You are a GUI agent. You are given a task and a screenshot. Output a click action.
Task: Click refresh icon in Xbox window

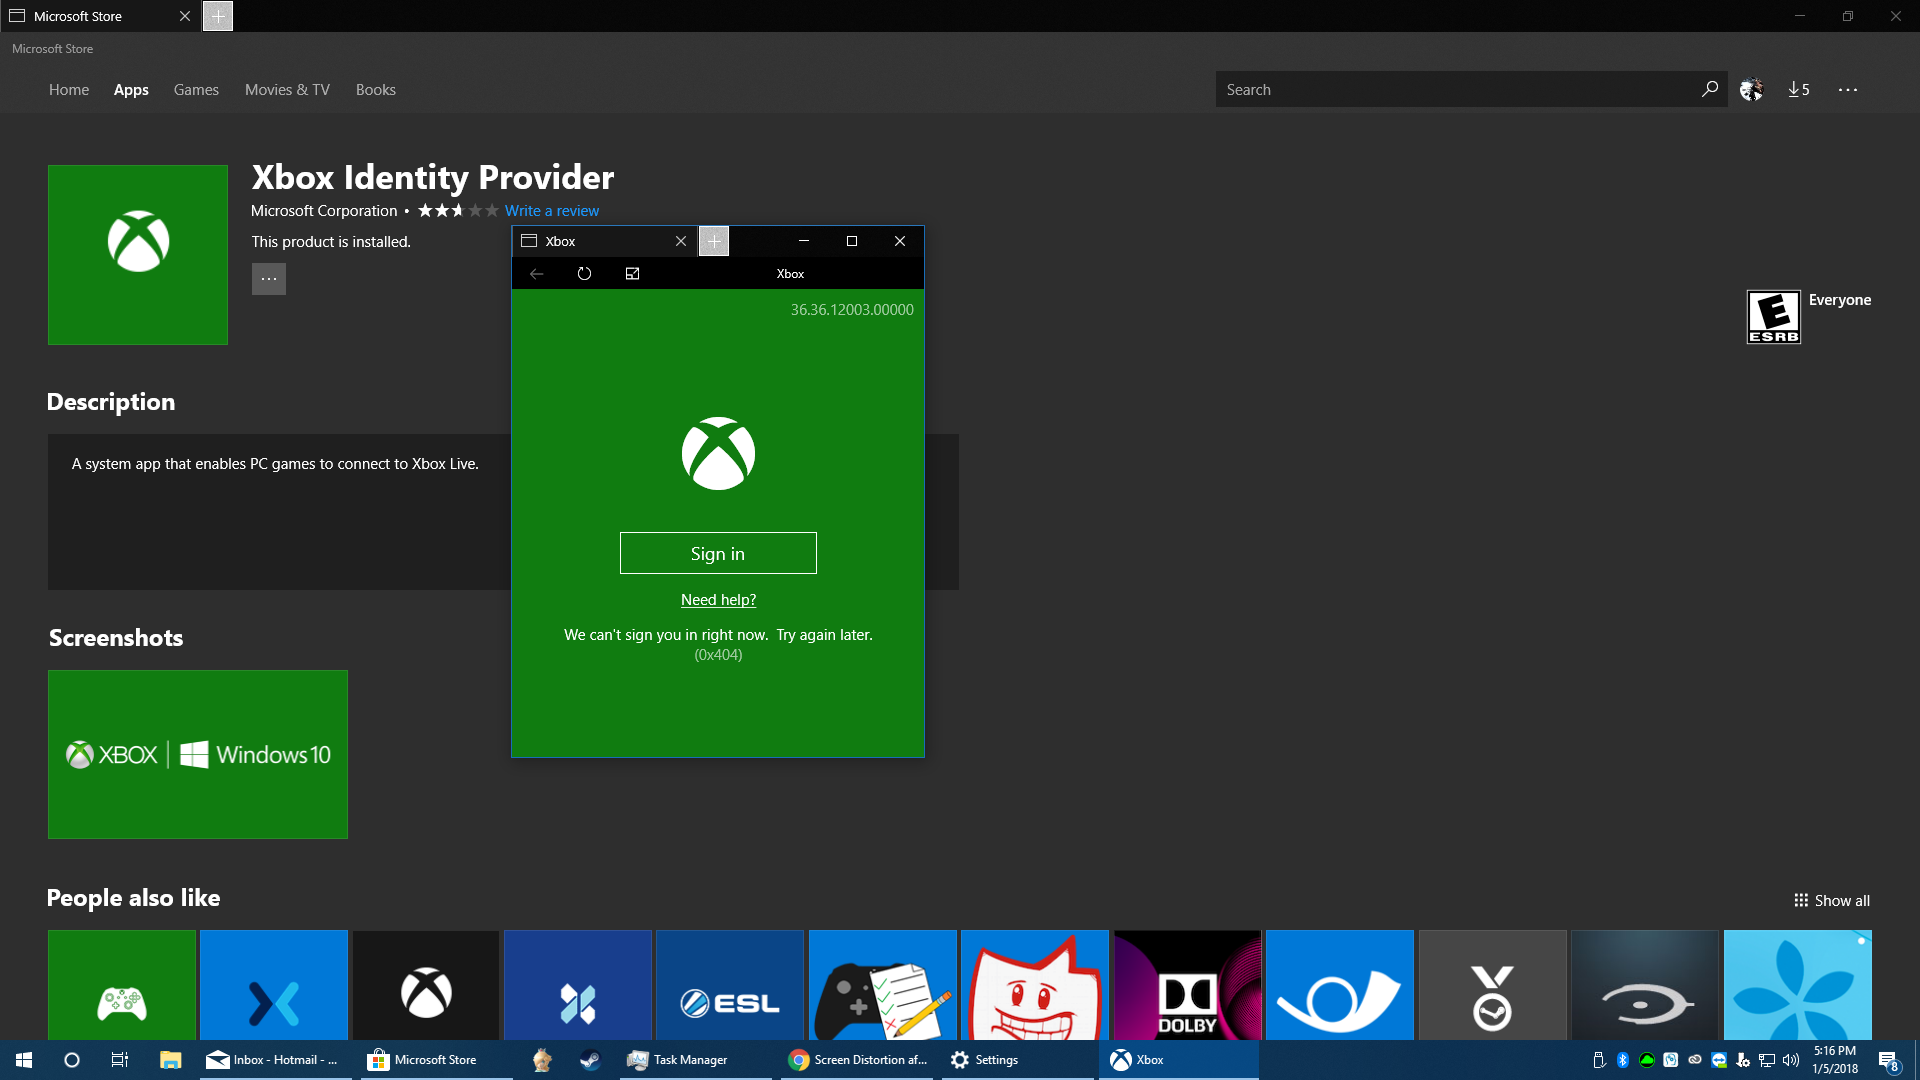585,273
